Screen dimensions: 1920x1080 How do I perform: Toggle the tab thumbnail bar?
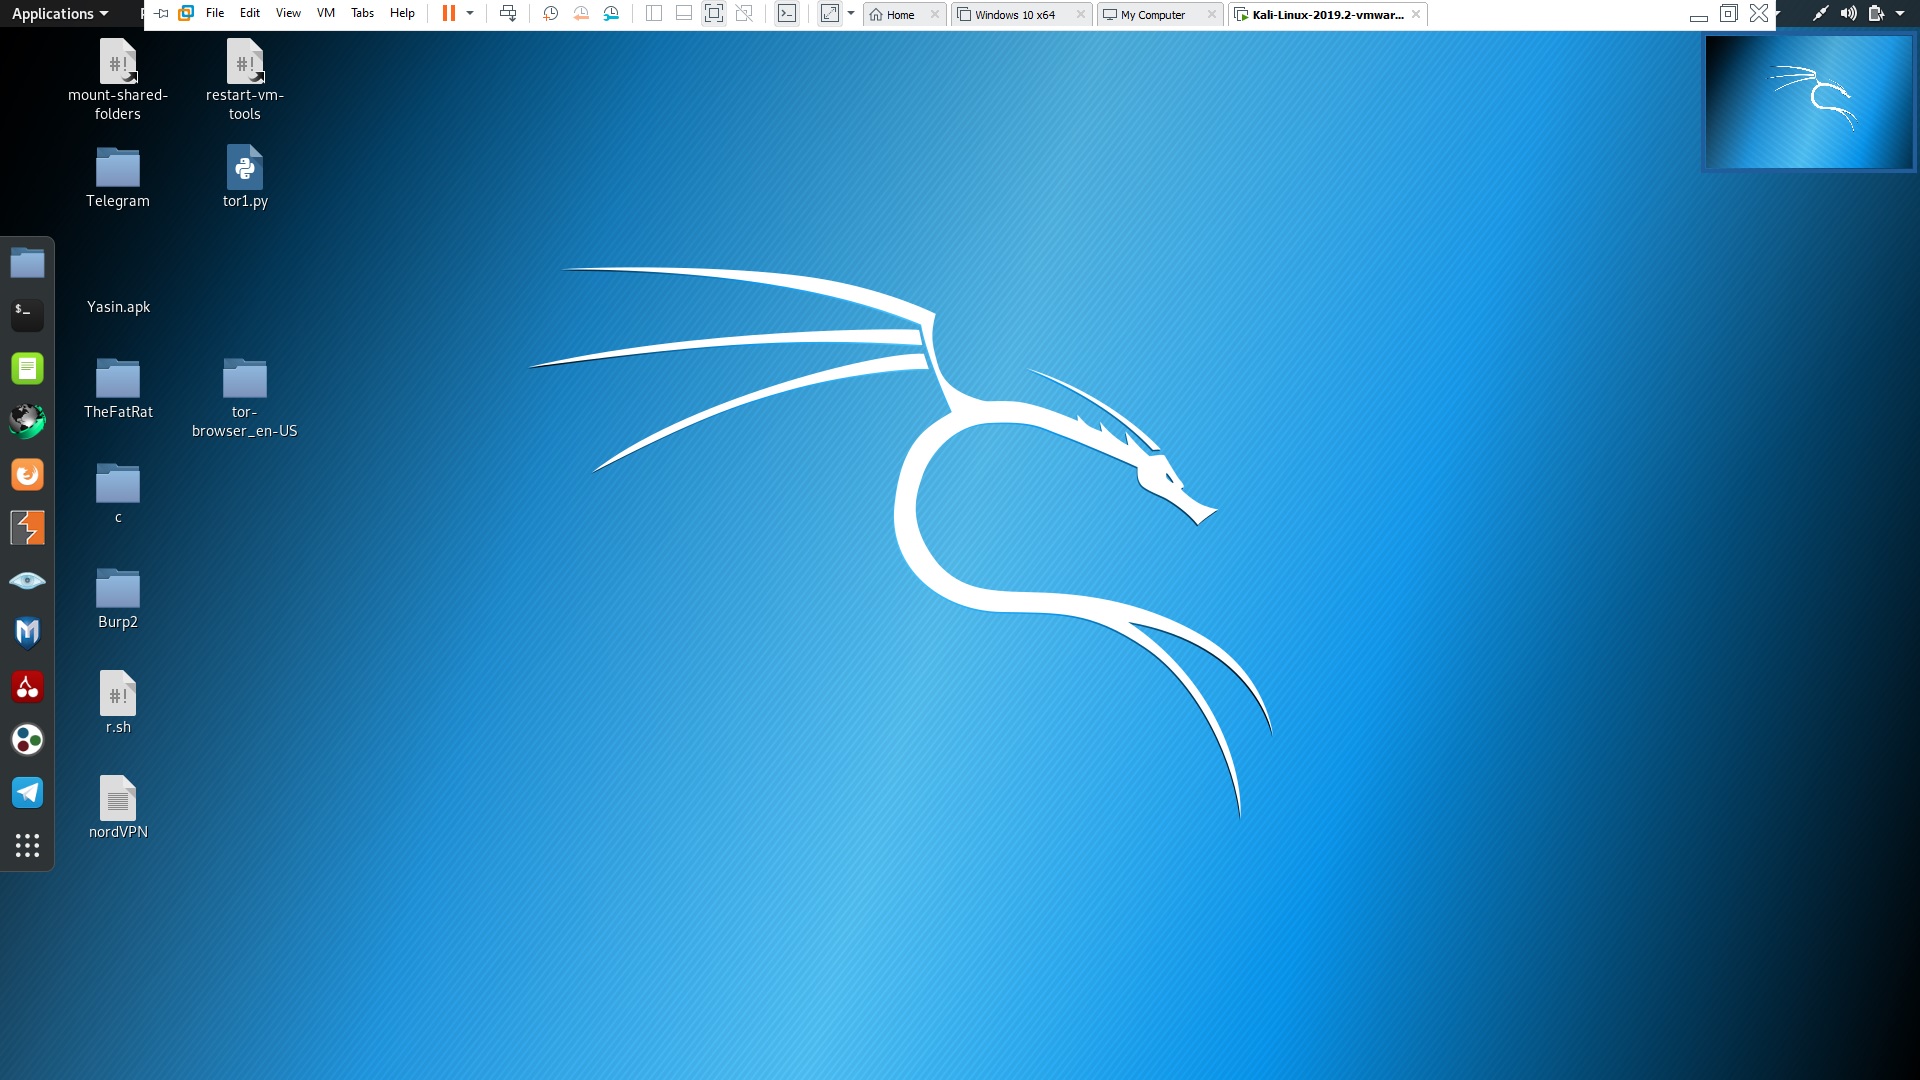coord(683,14)
